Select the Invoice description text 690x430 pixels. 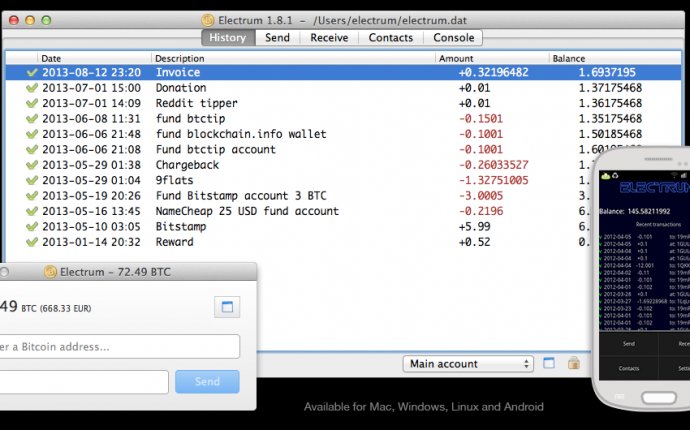178,73
